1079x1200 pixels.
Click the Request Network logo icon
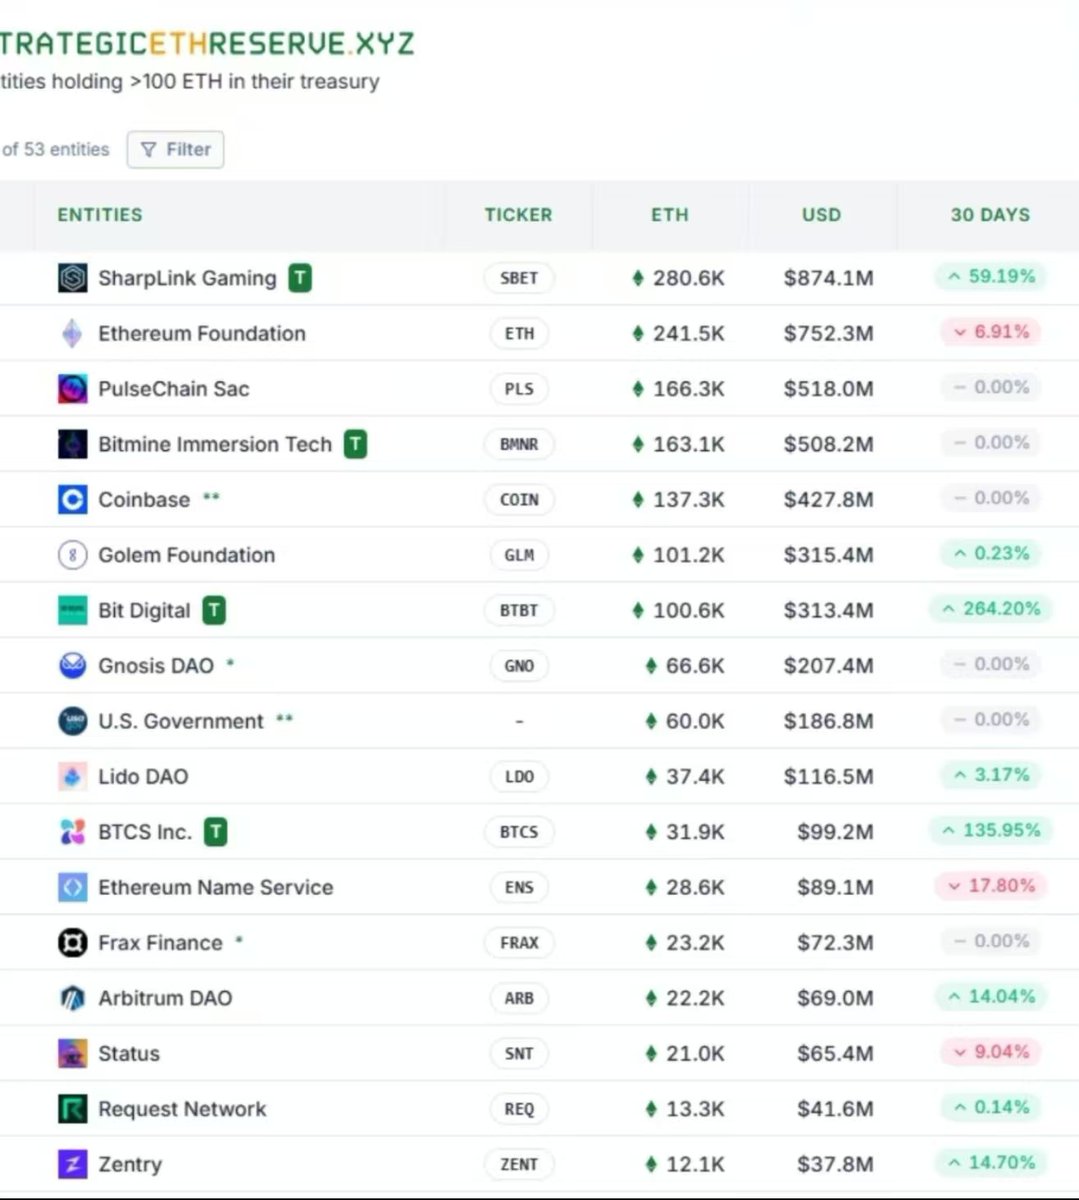tap(72, 1109)
